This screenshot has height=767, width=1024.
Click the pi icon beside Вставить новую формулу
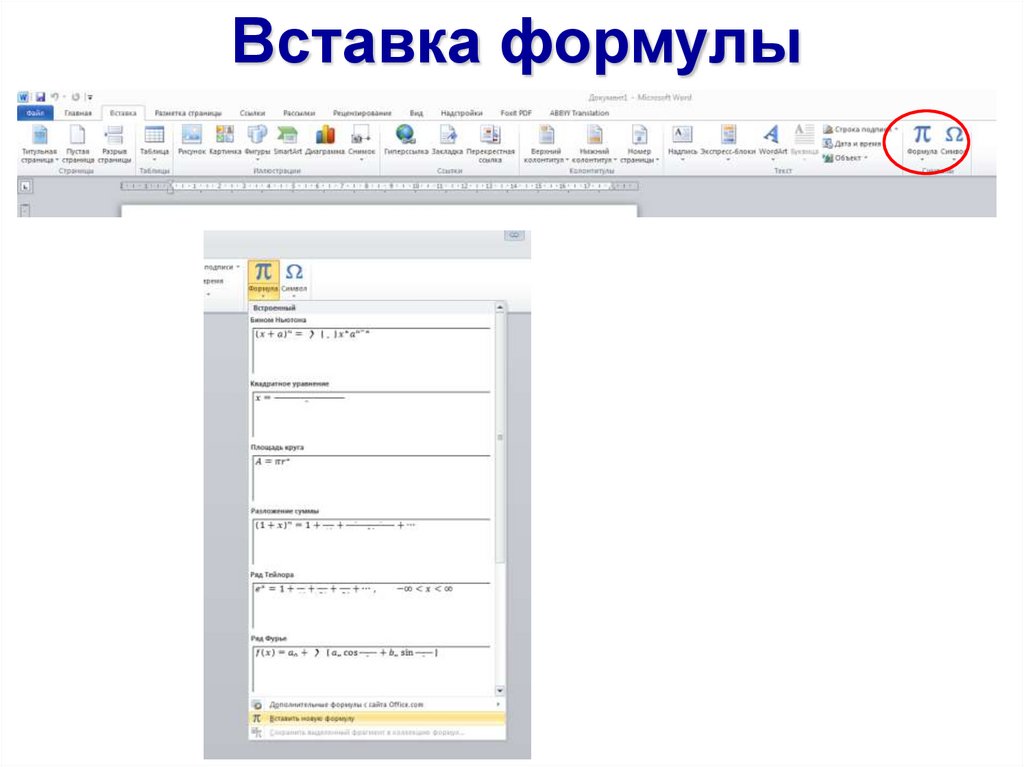pyautogui.click(x=257, y=719)
